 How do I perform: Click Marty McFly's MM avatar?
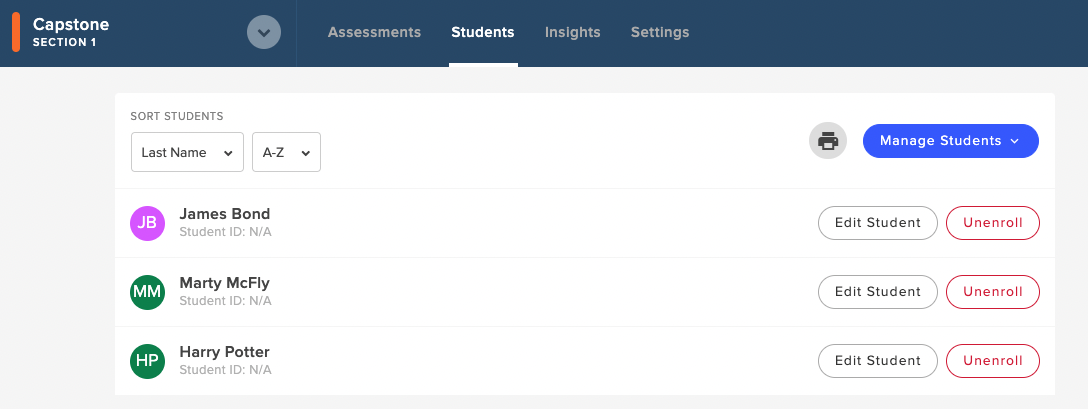pyautogui.click(x=147, y=292)
